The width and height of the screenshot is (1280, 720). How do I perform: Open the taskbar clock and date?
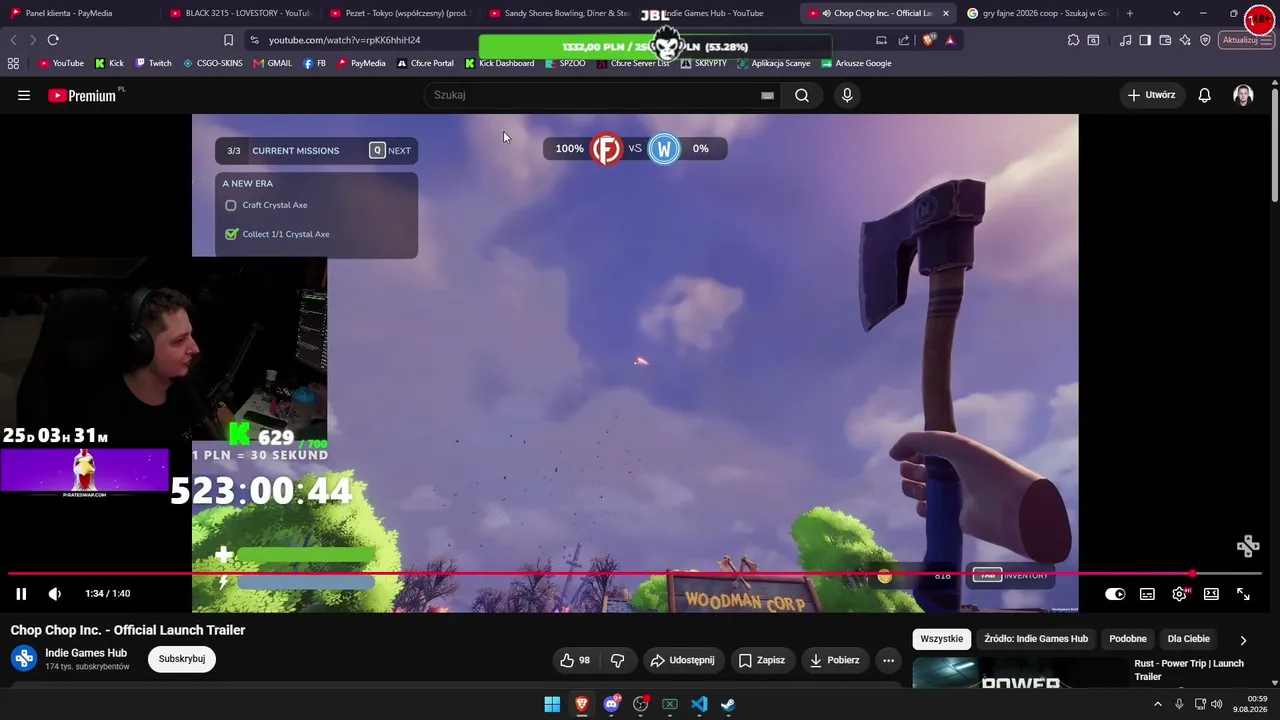1250,704
